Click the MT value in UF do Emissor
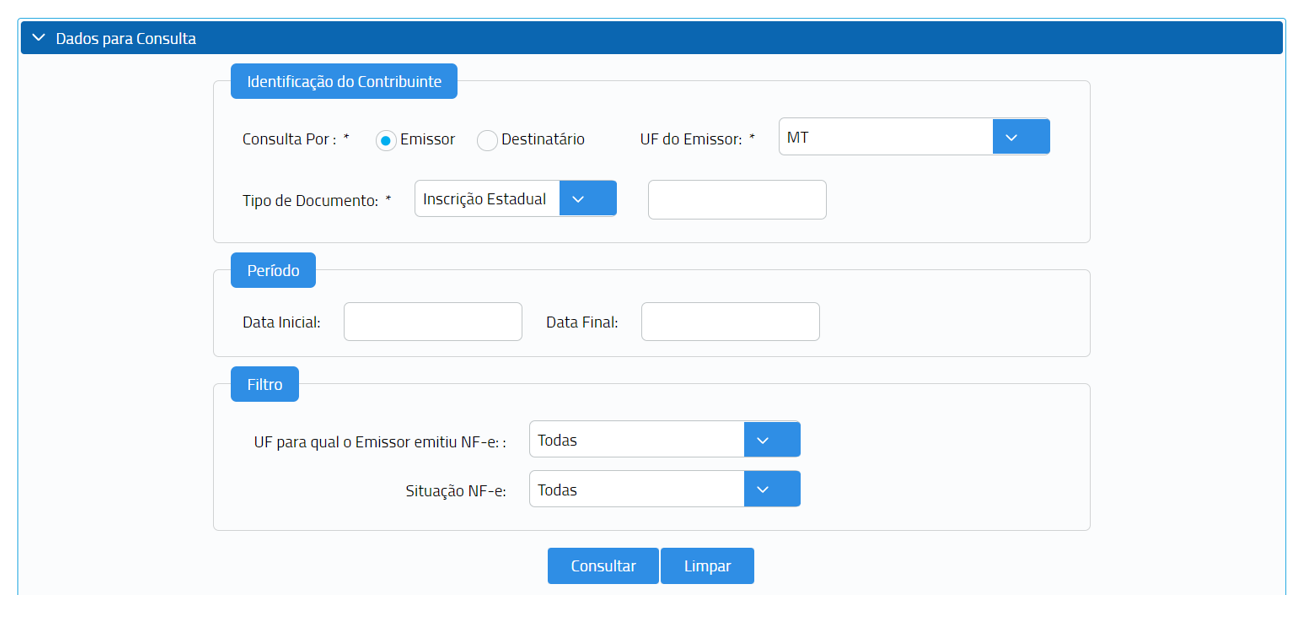The height and width of the screenshot is (632, 1305). point(885,137)
